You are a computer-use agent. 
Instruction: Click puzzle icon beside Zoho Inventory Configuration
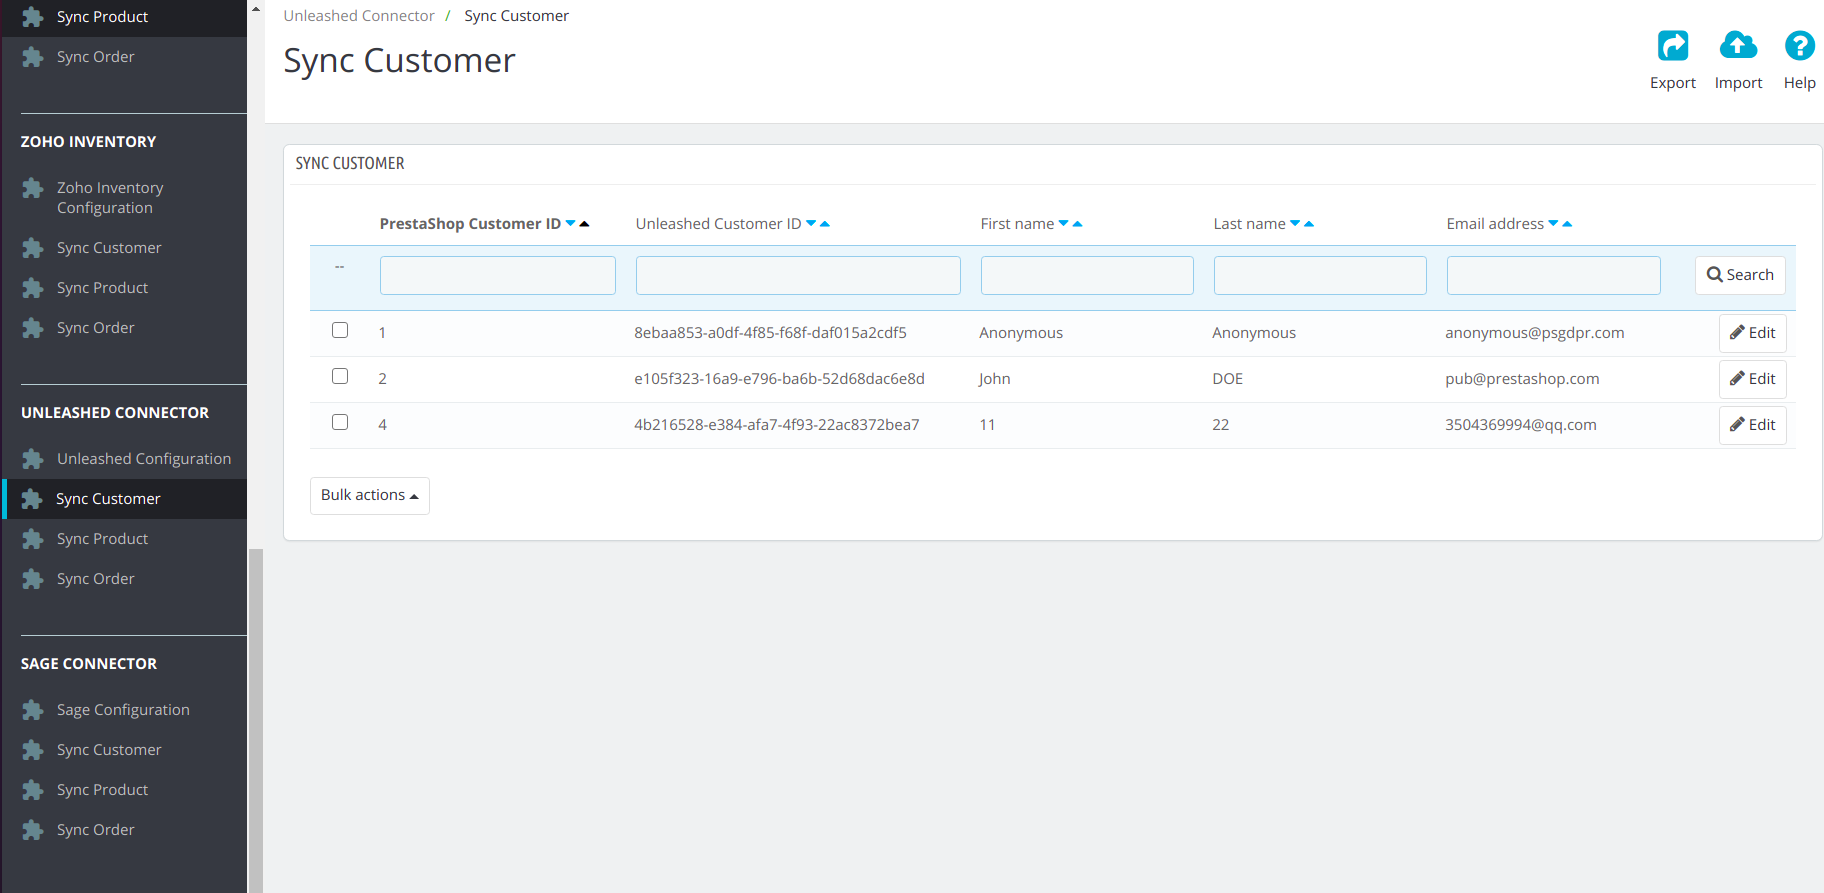pos(33,188)
